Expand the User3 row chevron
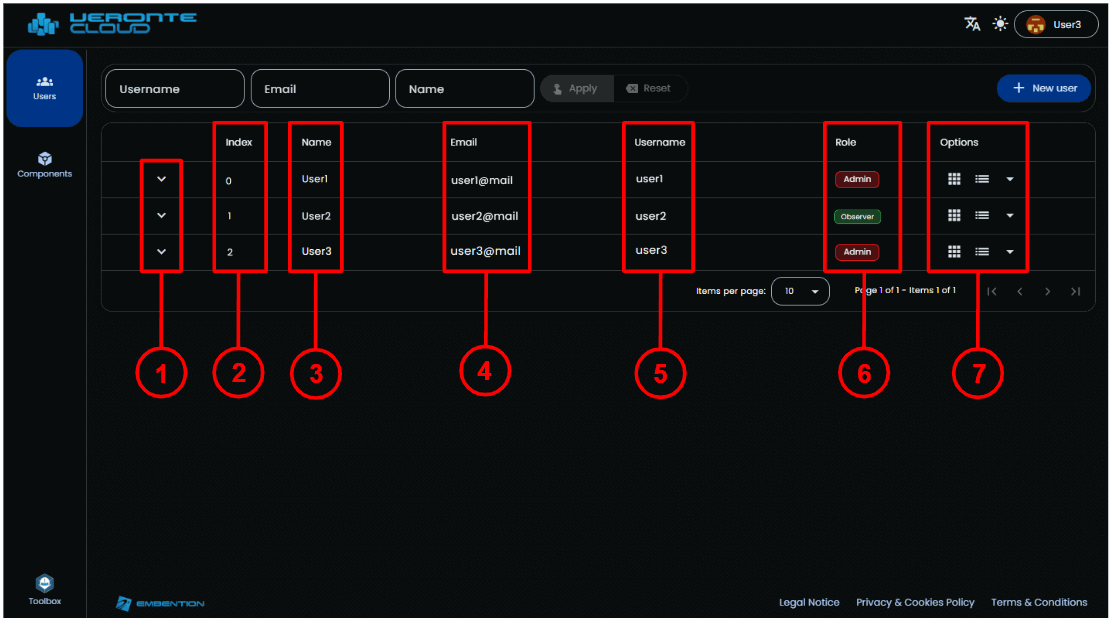The image size is (1110, 620). coord(162,252)
